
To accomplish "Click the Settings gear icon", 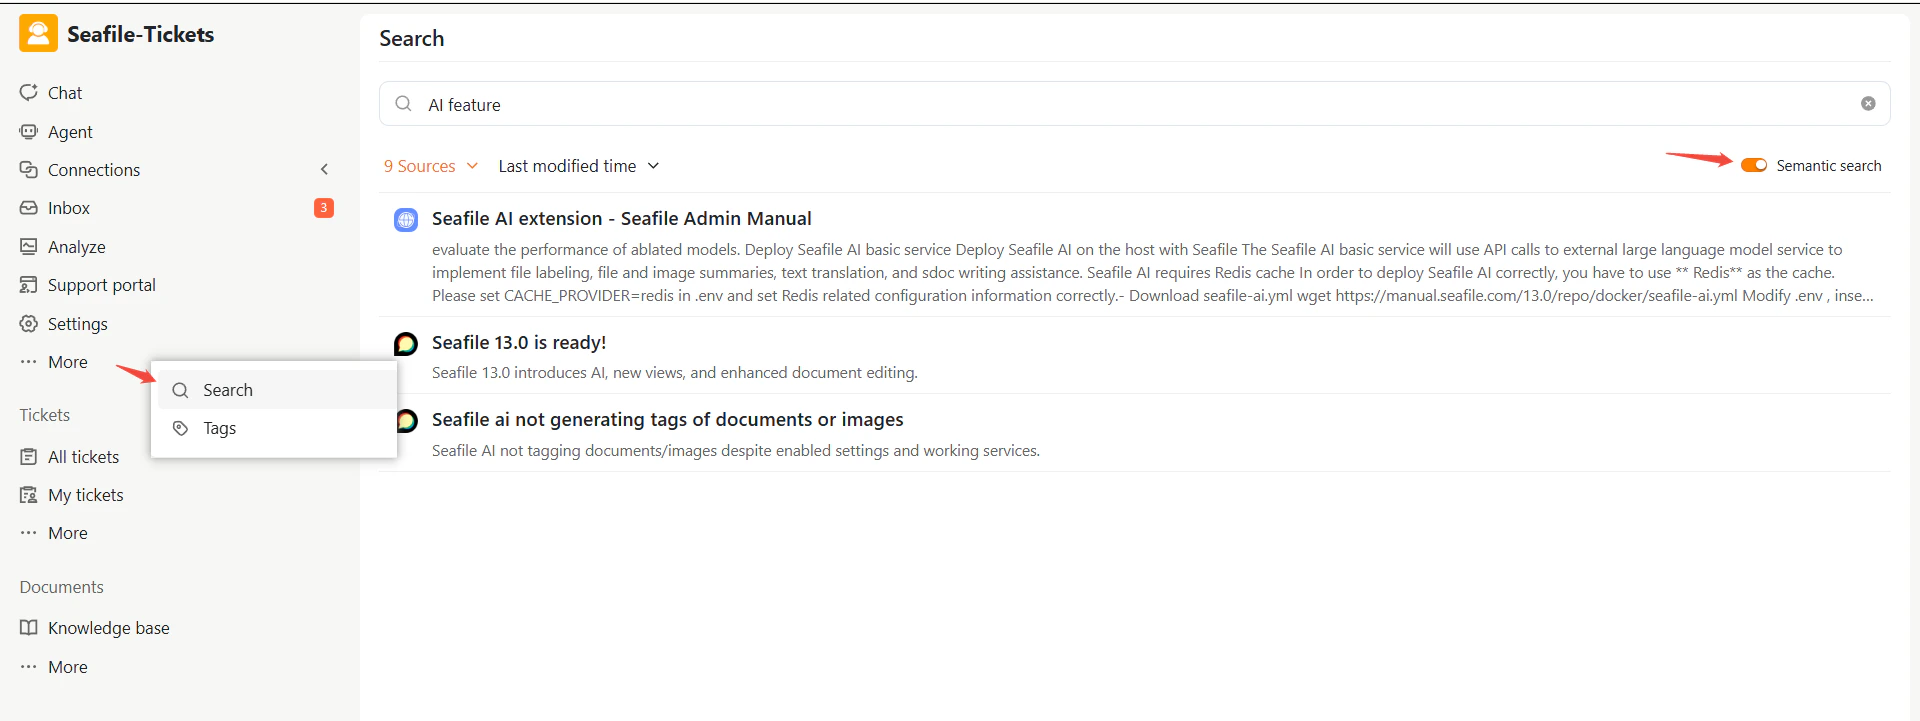I will pyautogui.click(x=29, y=323).
